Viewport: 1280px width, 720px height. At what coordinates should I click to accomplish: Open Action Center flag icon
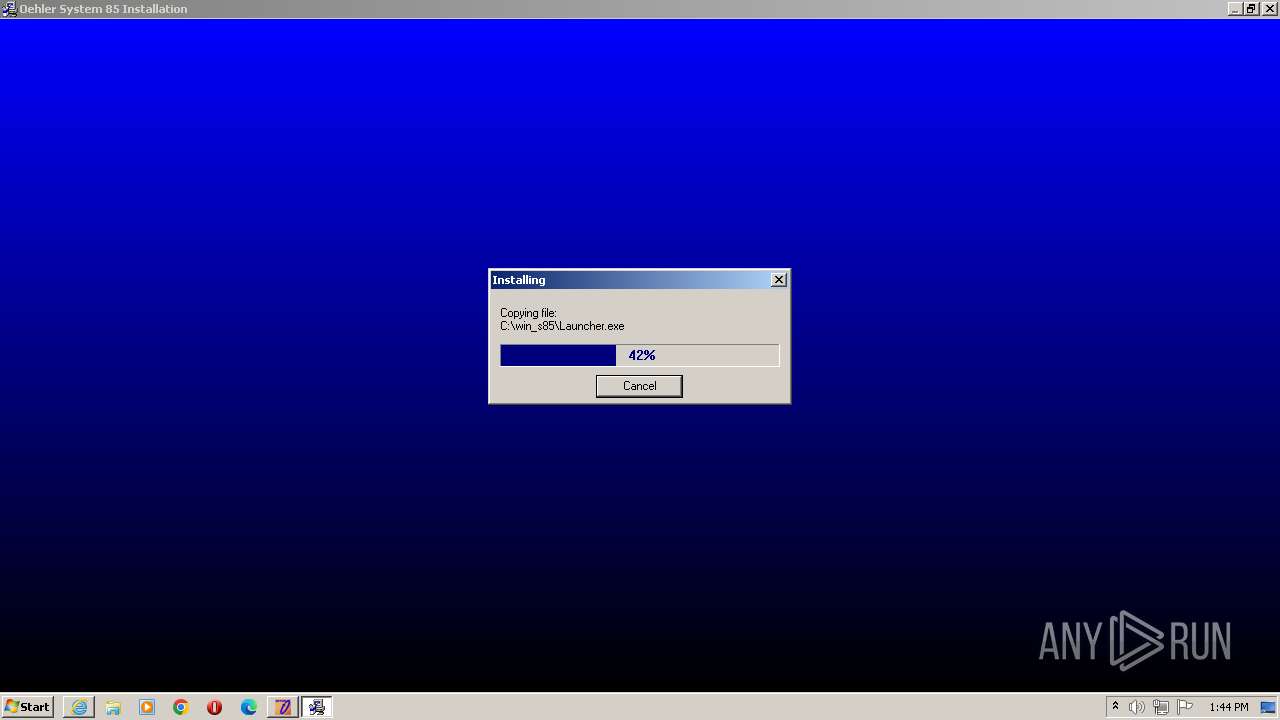[1185, 707]
